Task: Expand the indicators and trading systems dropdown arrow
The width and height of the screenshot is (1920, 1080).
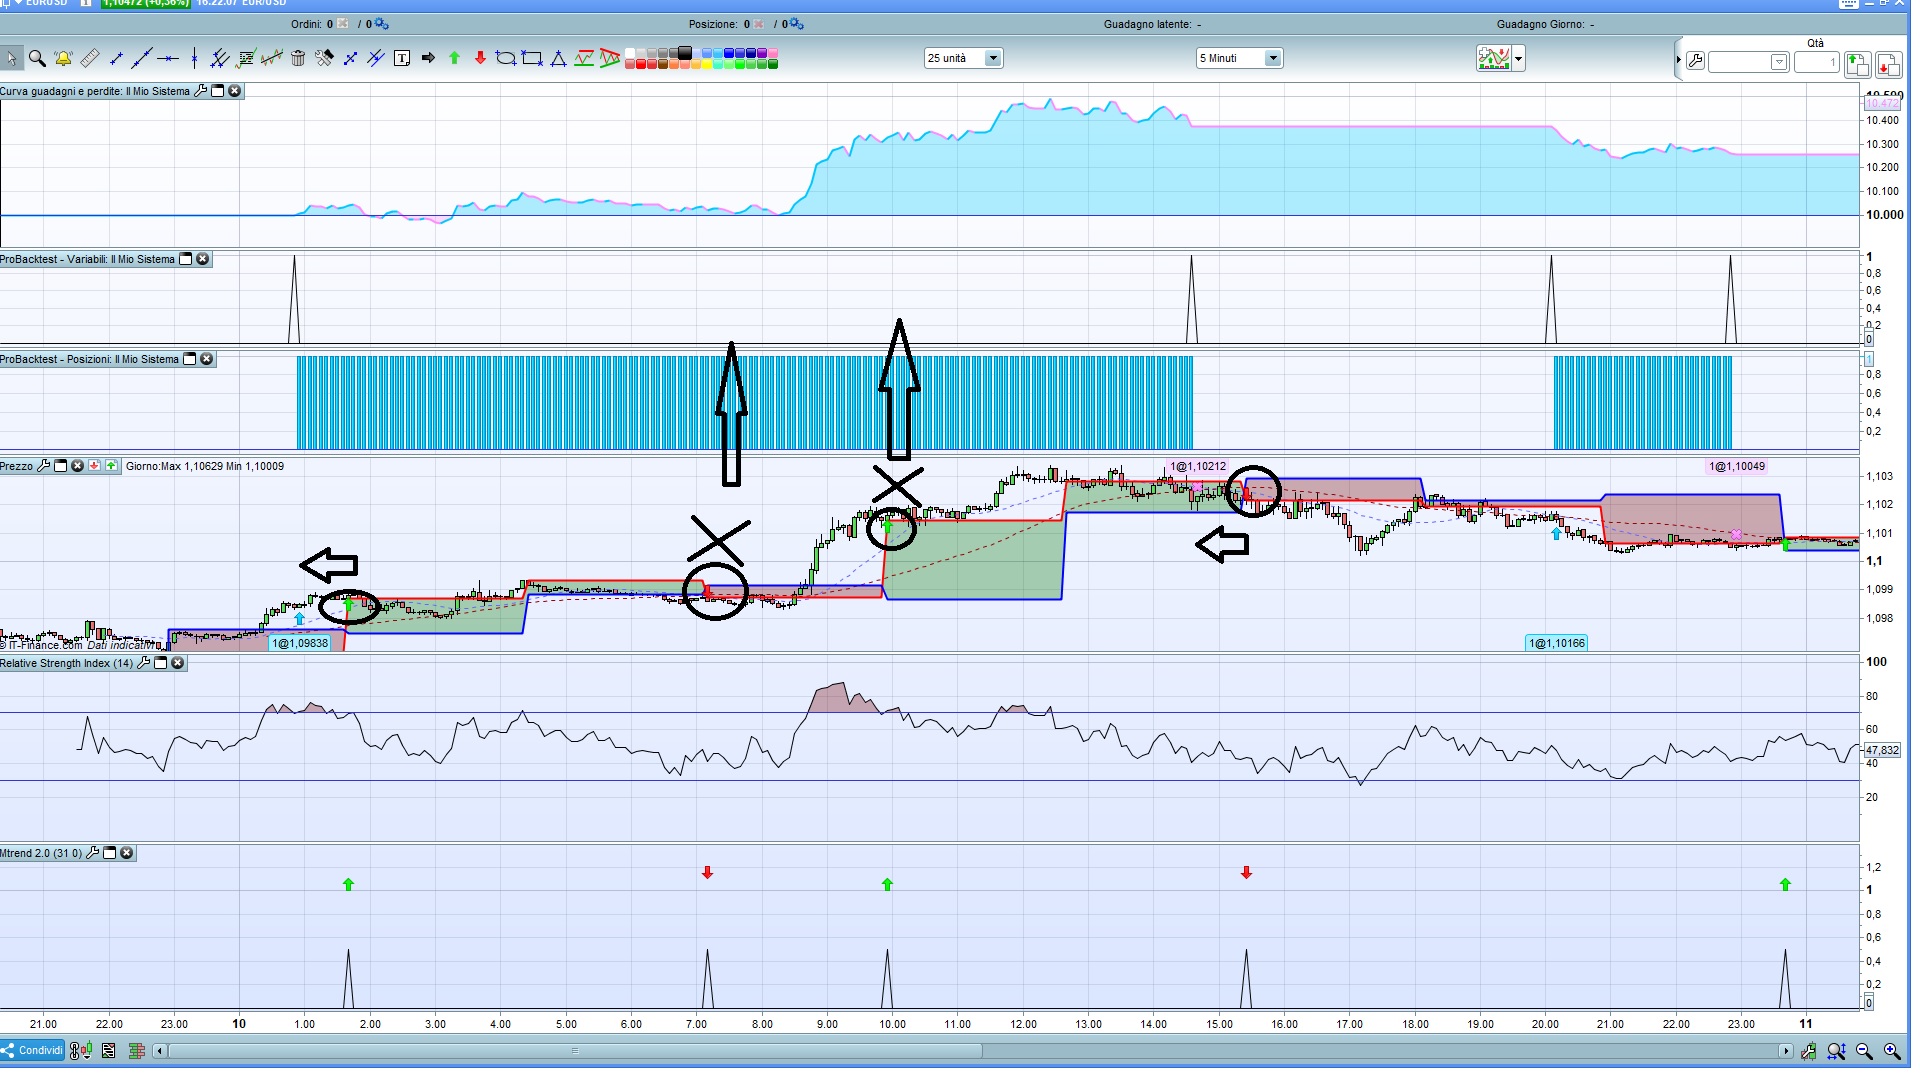Action: pyautogui.click(x=1519, y=59)
